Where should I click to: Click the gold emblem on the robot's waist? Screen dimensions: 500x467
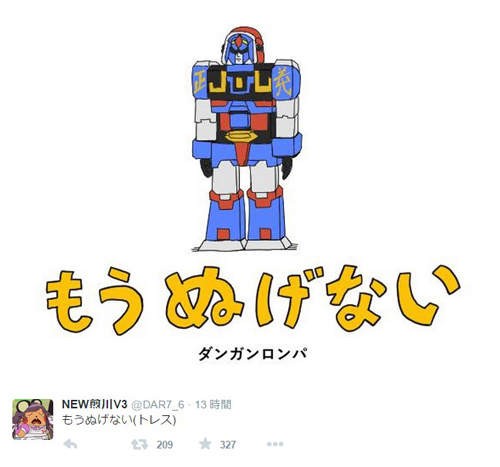click(241, 136)
